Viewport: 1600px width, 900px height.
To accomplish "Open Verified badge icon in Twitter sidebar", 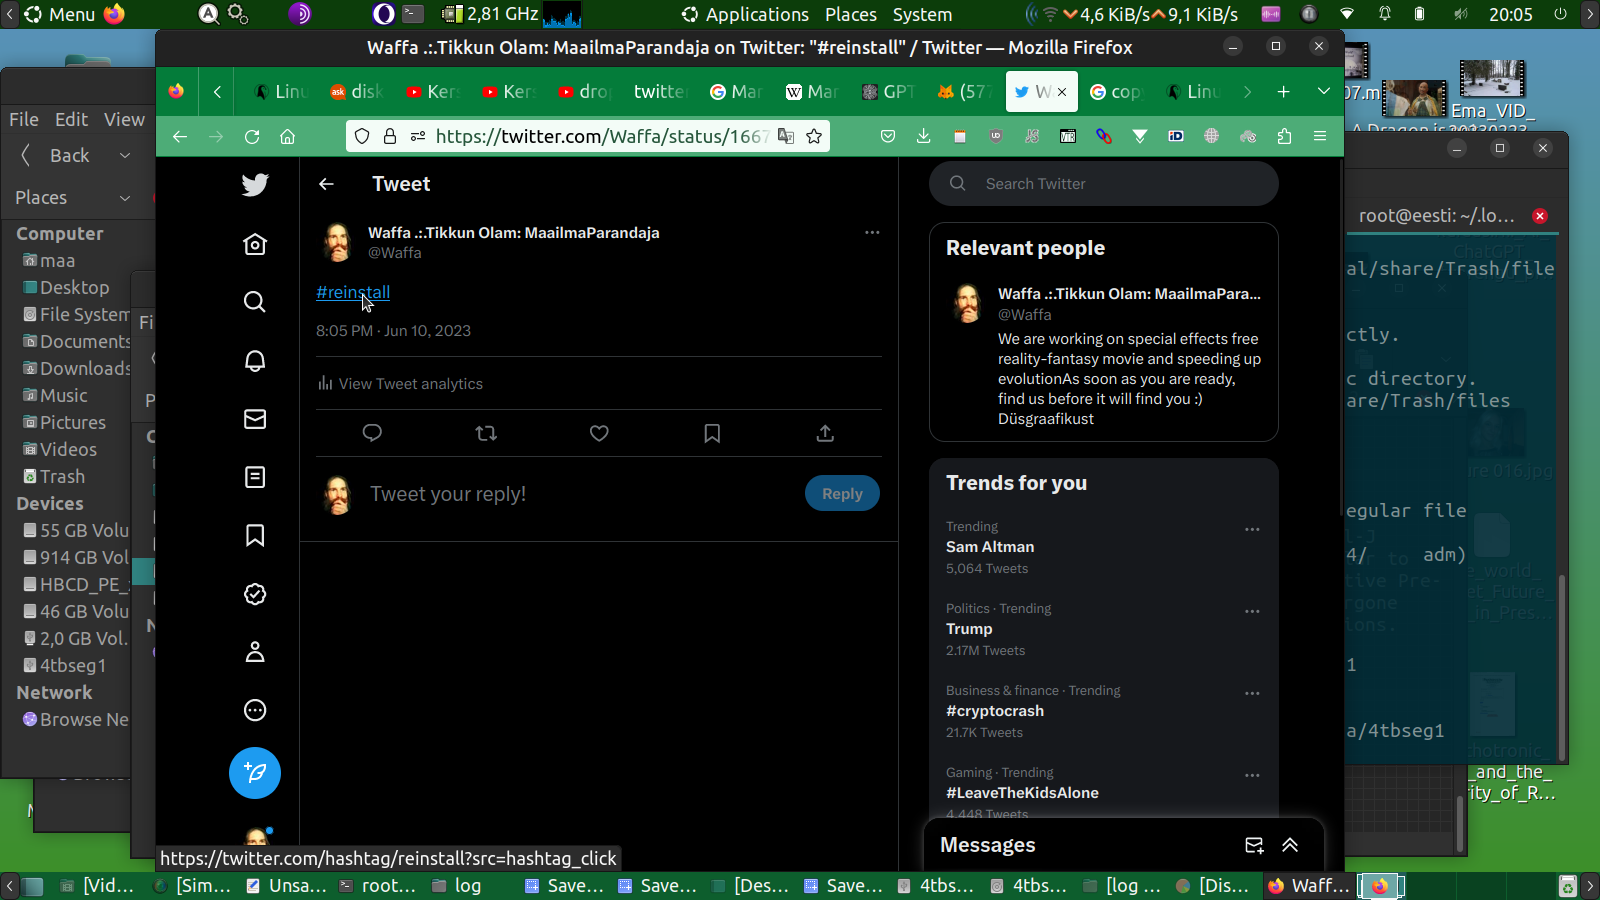I will pyautogui.click(x=255, y=594).
